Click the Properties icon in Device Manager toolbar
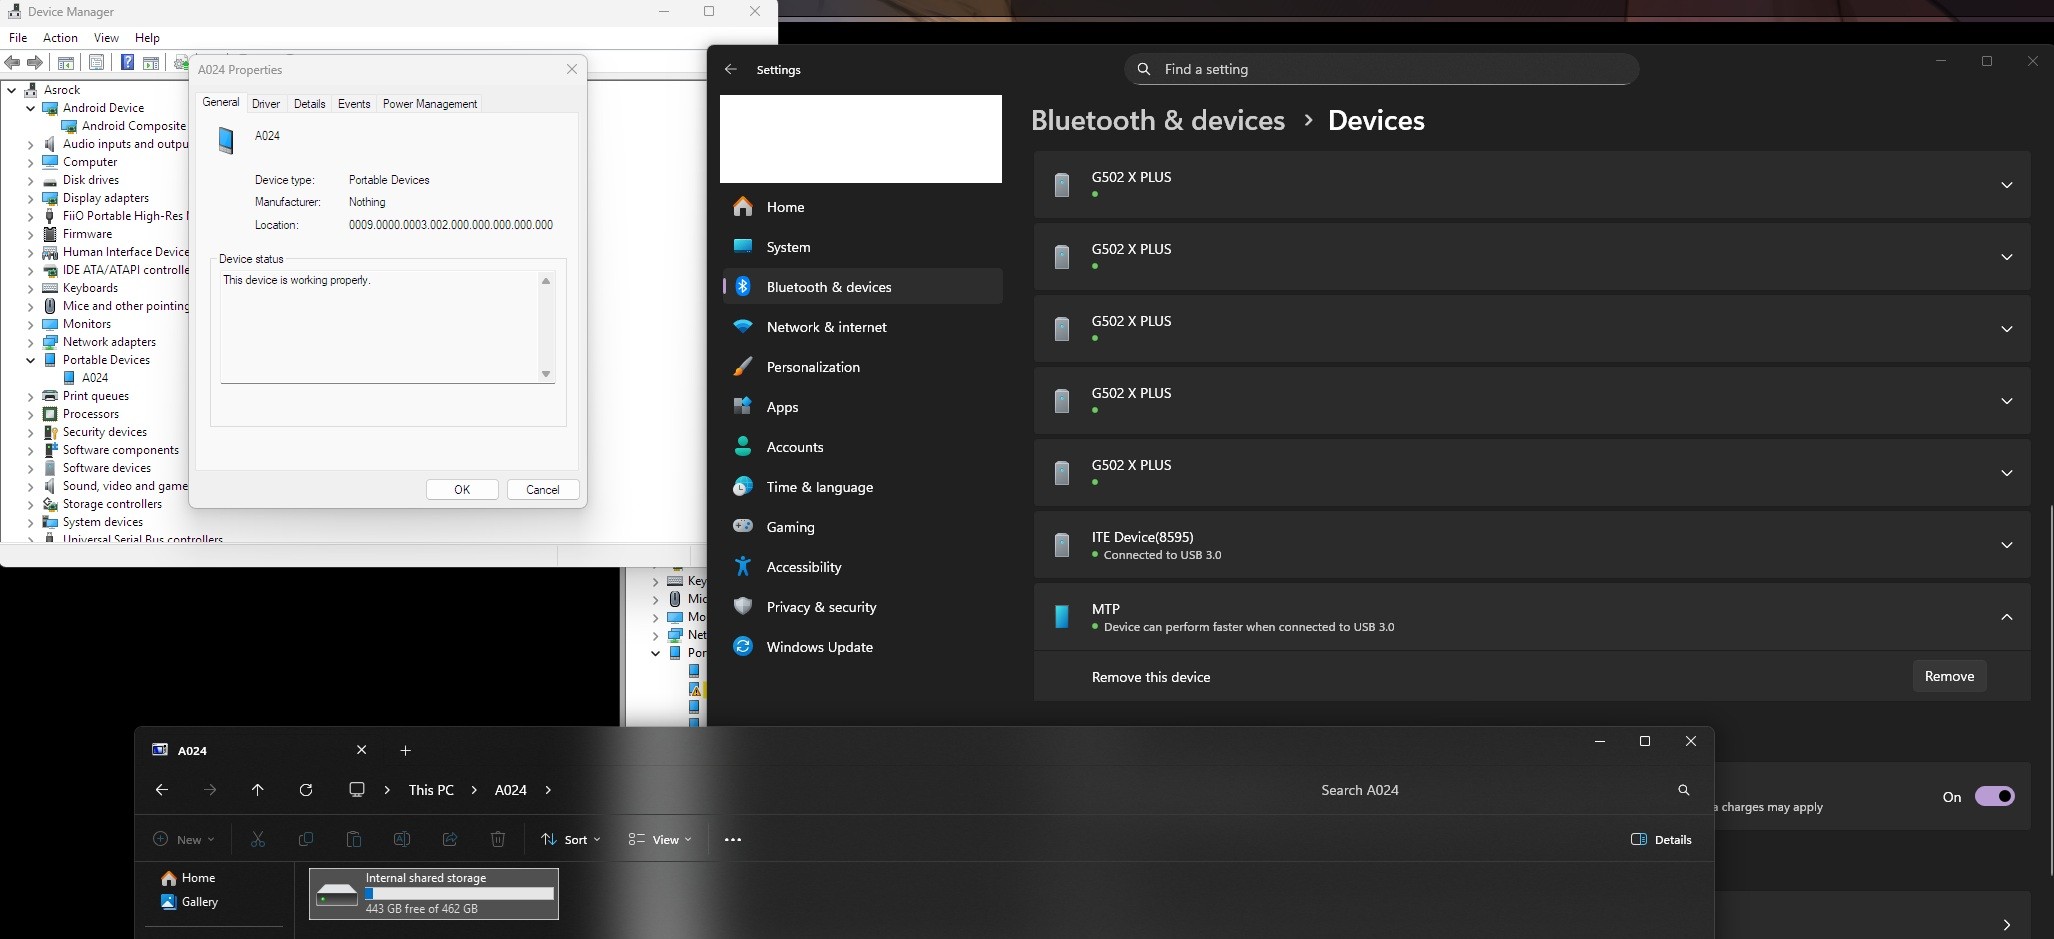Image resolution: width=2054 pixels, height=939 pixels. (96, 63)
